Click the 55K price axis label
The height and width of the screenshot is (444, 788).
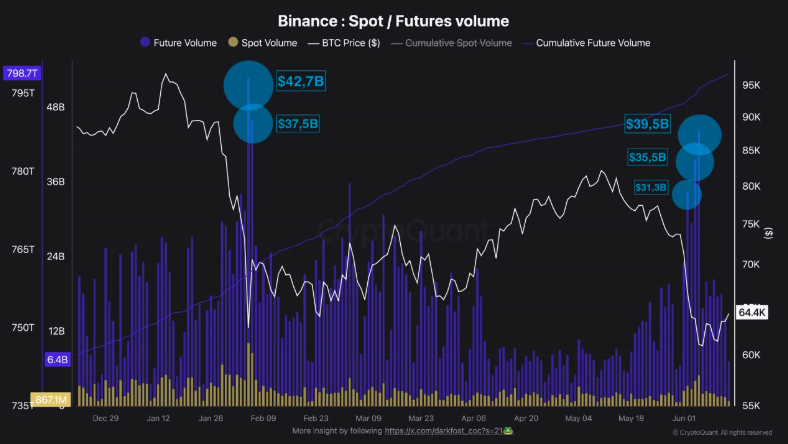751,405
